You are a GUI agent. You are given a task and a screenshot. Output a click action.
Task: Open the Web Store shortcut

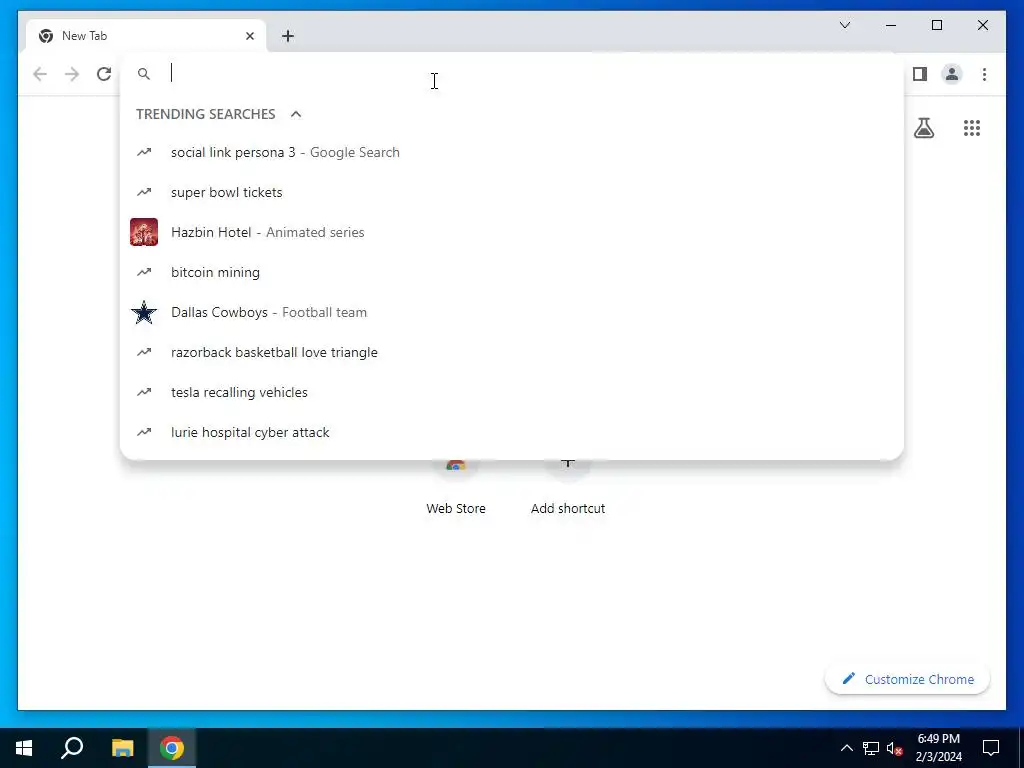[x=456, y=487]
